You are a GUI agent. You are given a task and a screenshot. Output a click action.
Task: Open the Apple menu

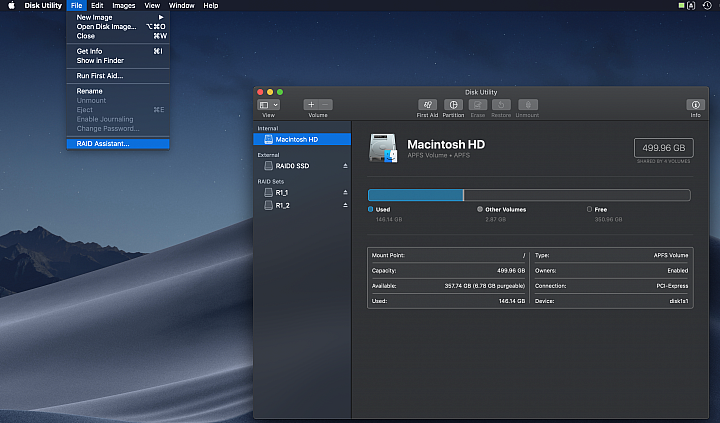point(11,6)
